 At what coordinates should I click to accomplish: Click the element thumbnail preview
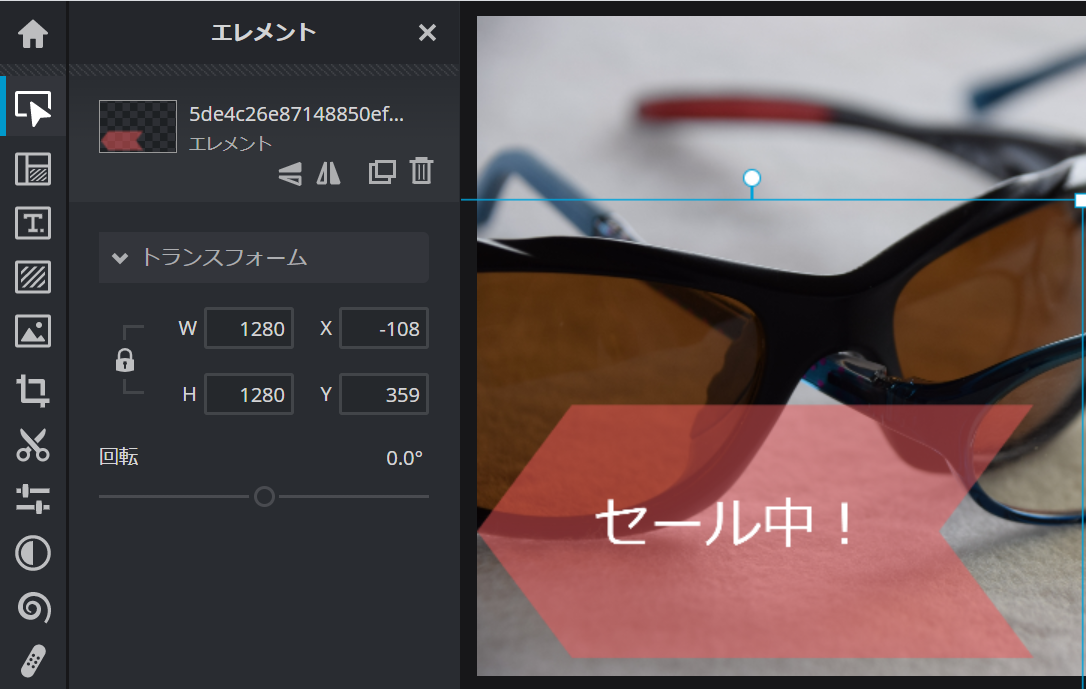click(x=138, y=127)
